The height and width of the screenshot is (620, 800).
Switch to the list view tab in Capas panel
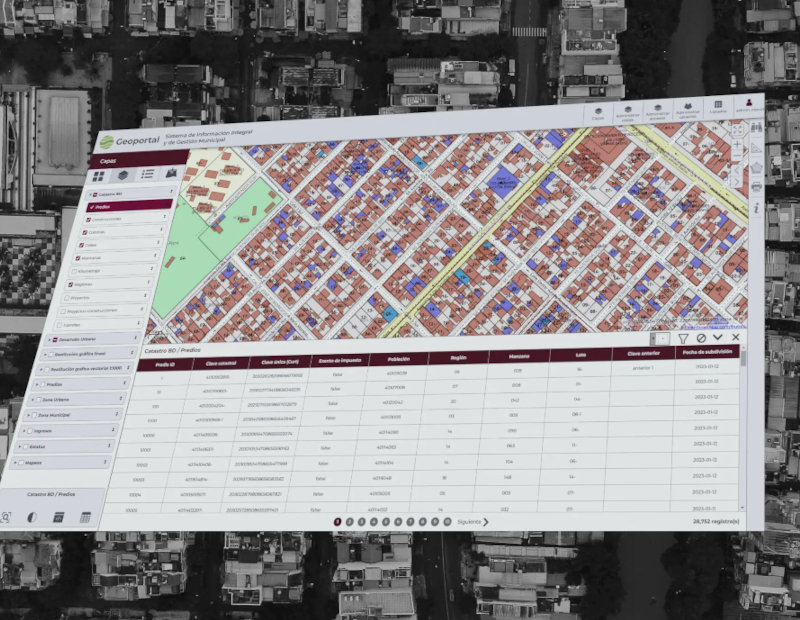[148, 174]
